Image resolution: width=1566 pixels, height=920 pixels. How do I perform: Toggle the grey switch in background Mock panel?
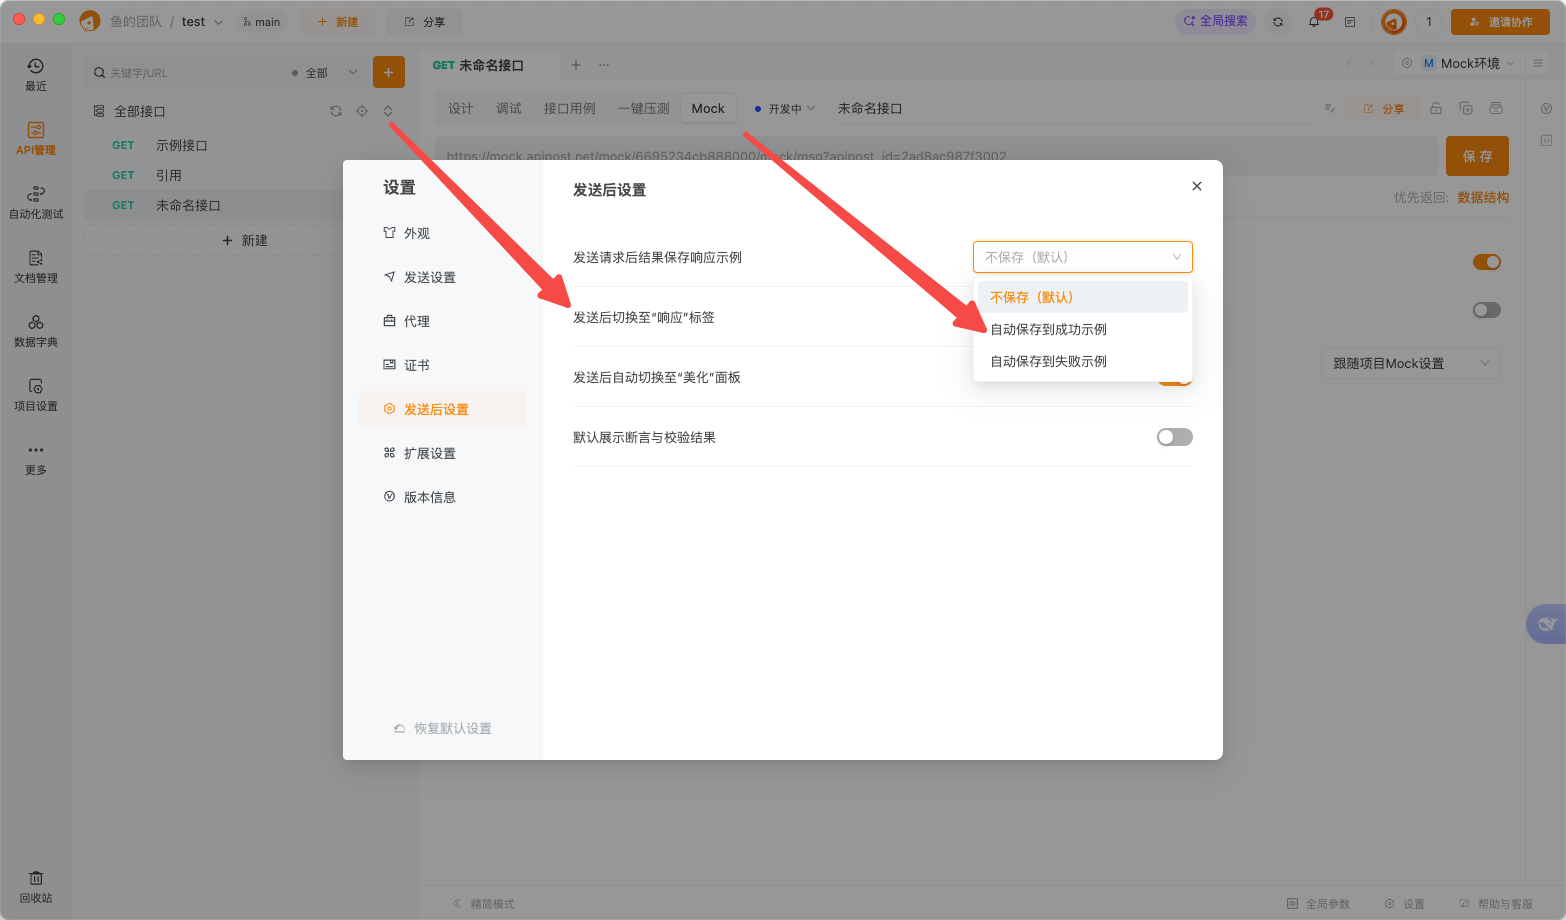click(x=1487, y=310)
